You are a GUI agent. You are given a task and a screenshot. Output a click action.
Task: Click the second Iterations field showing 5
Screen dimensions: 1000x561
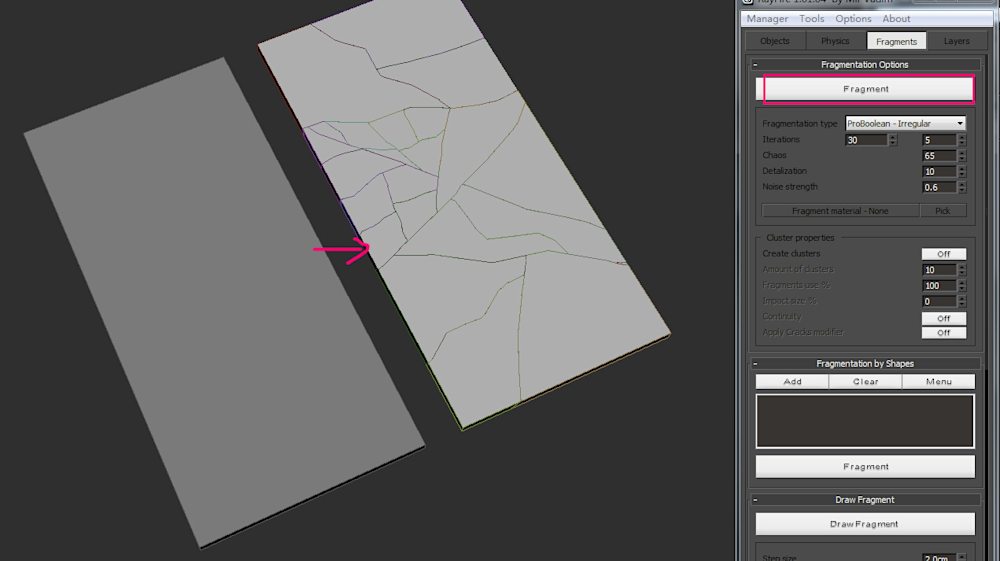939,140
